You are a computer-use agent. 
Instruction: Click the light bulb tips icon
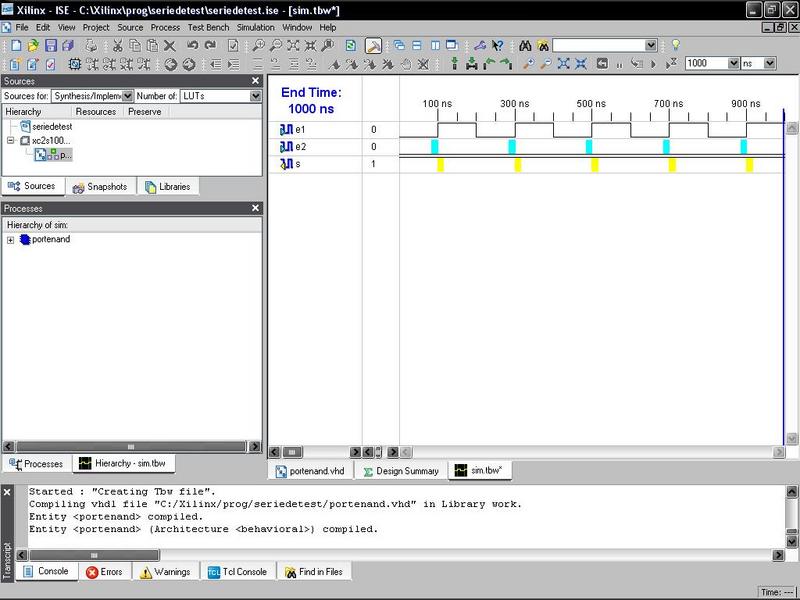tap(676, 45)
